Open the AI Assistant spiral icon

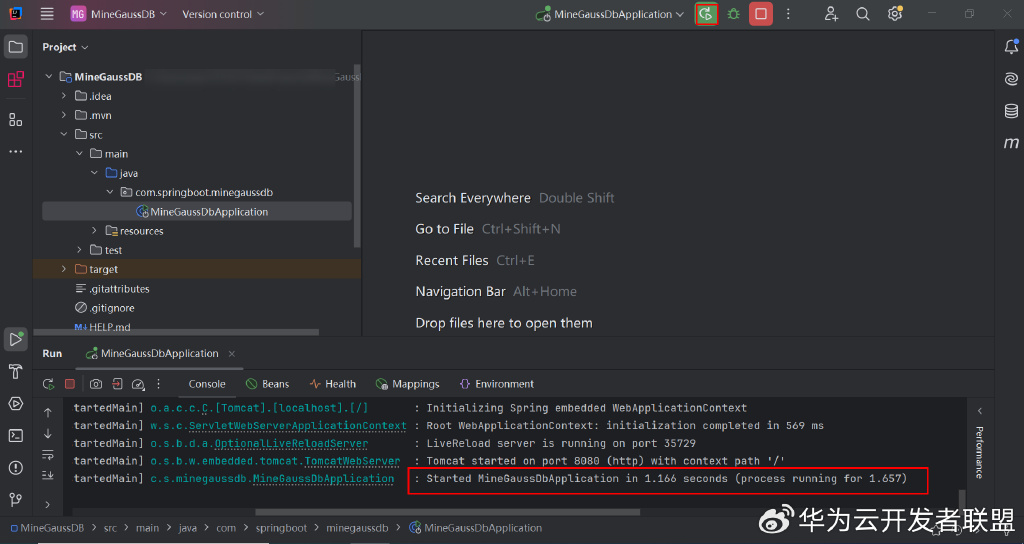1011,79
